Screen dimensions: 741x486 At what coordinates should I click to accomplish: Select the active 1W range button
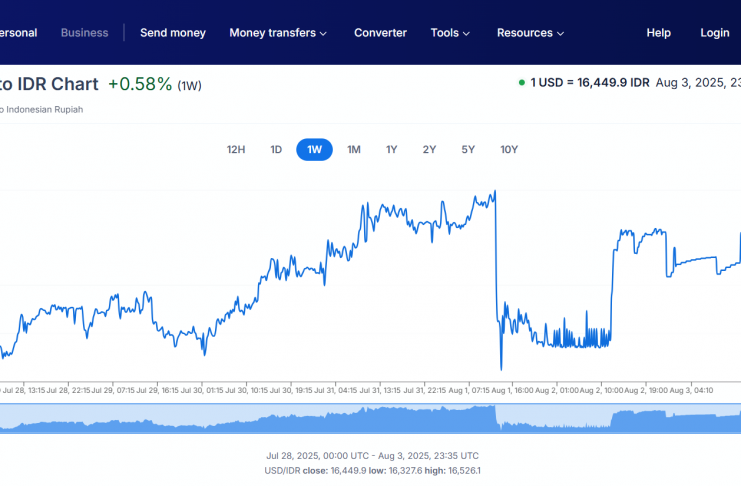(314, 150)
